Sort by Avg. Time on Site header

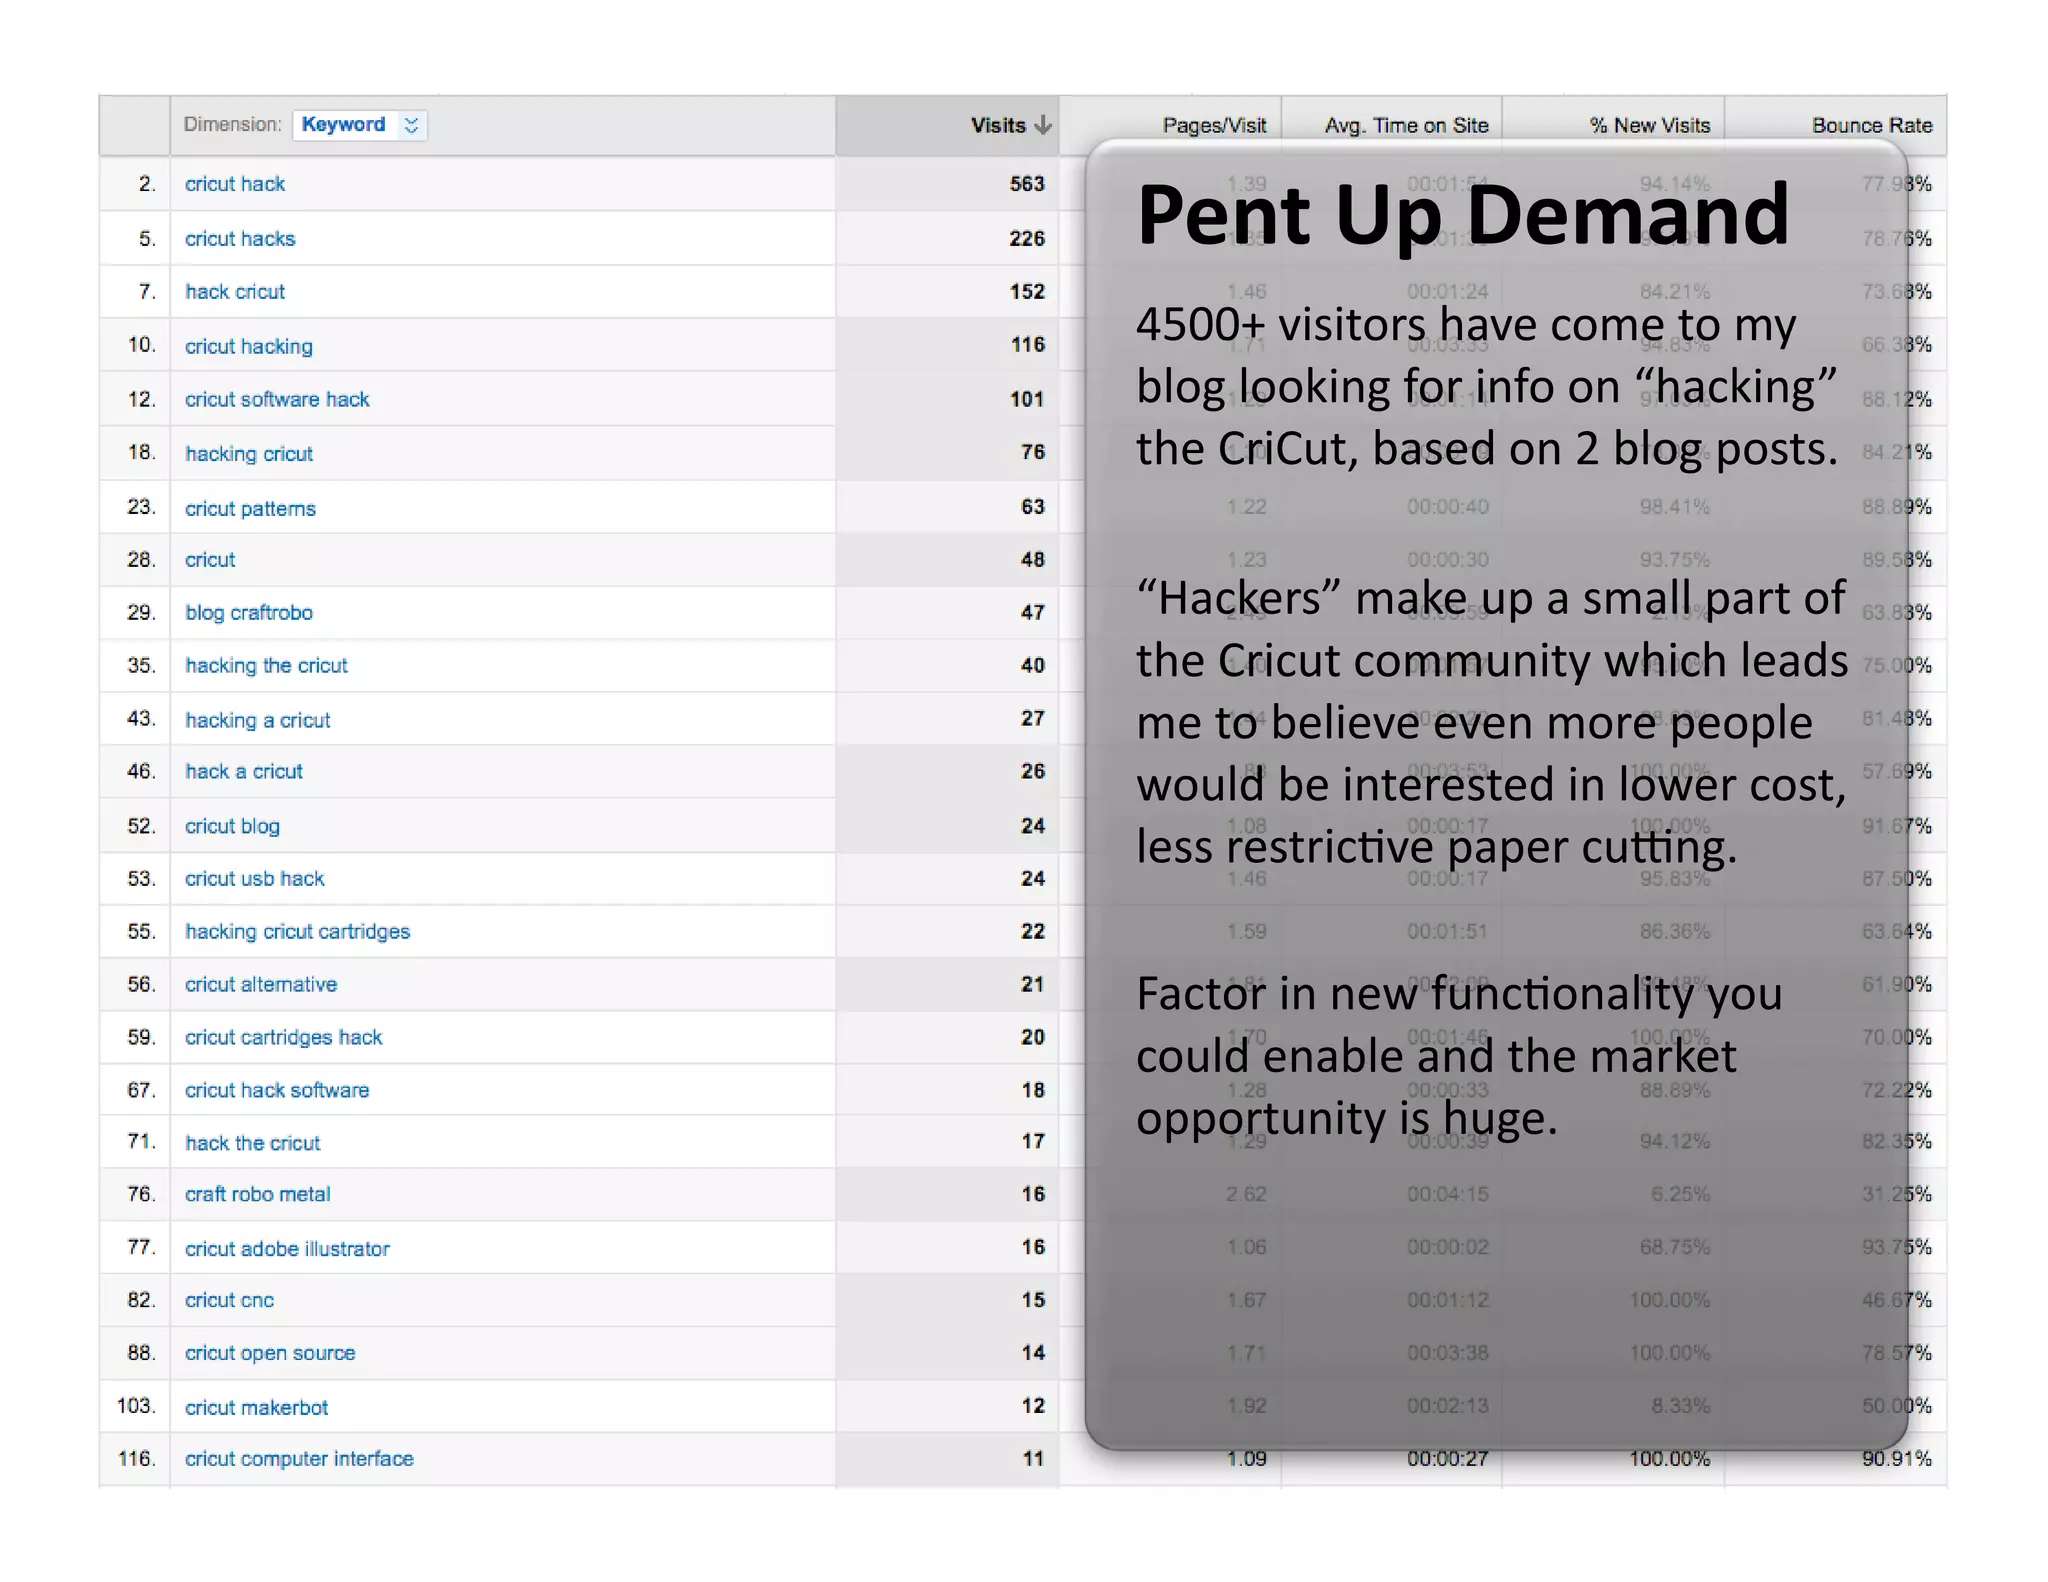pos(1406,125)
